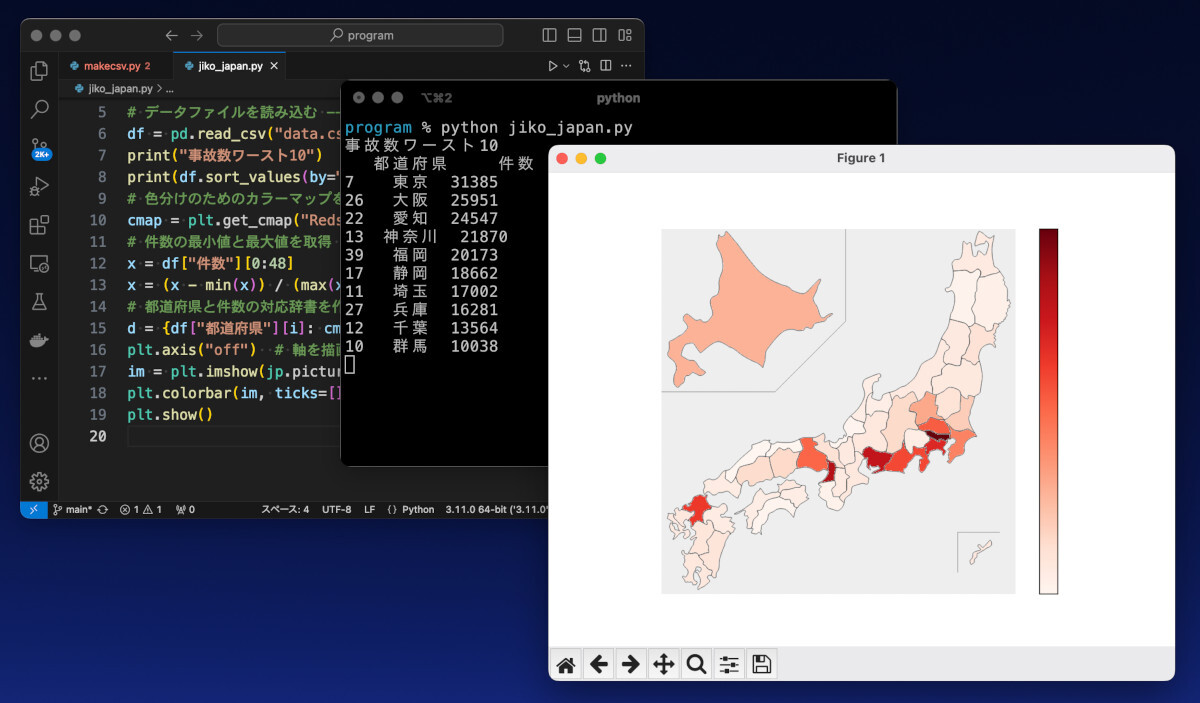
Task: Expand the run options dropdown arrow
Action: point(566,66)
